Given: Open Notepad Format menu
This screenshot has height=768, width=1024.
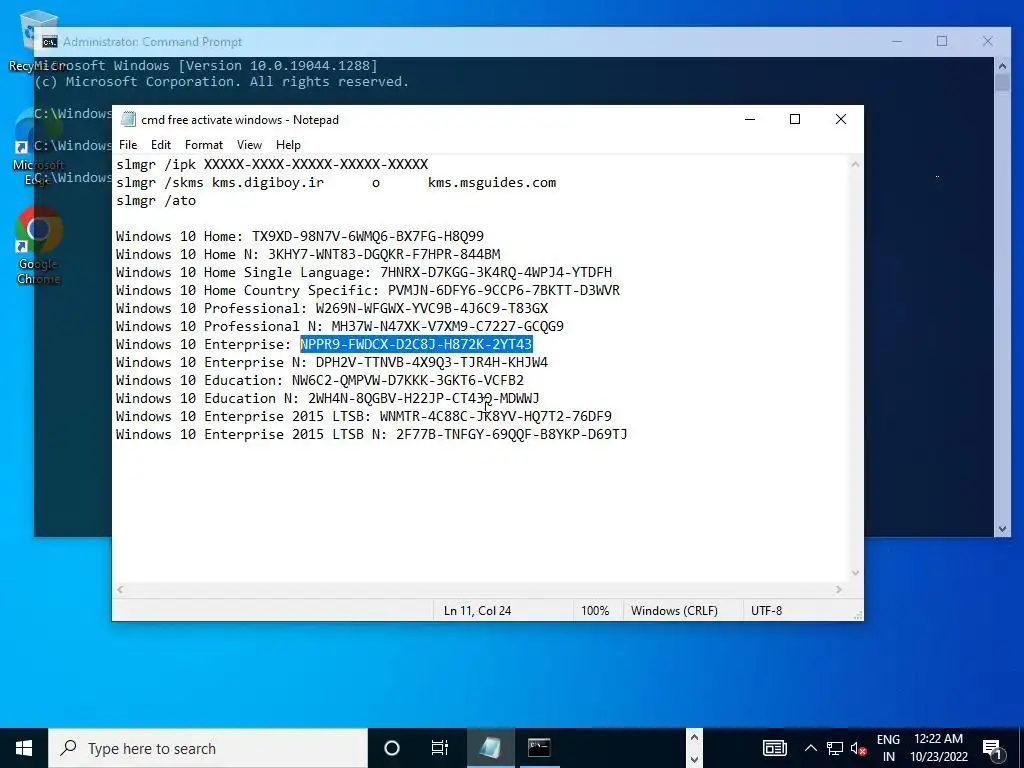Looking at the screenshot, I should pyautogui.click(x=204, y=145).
